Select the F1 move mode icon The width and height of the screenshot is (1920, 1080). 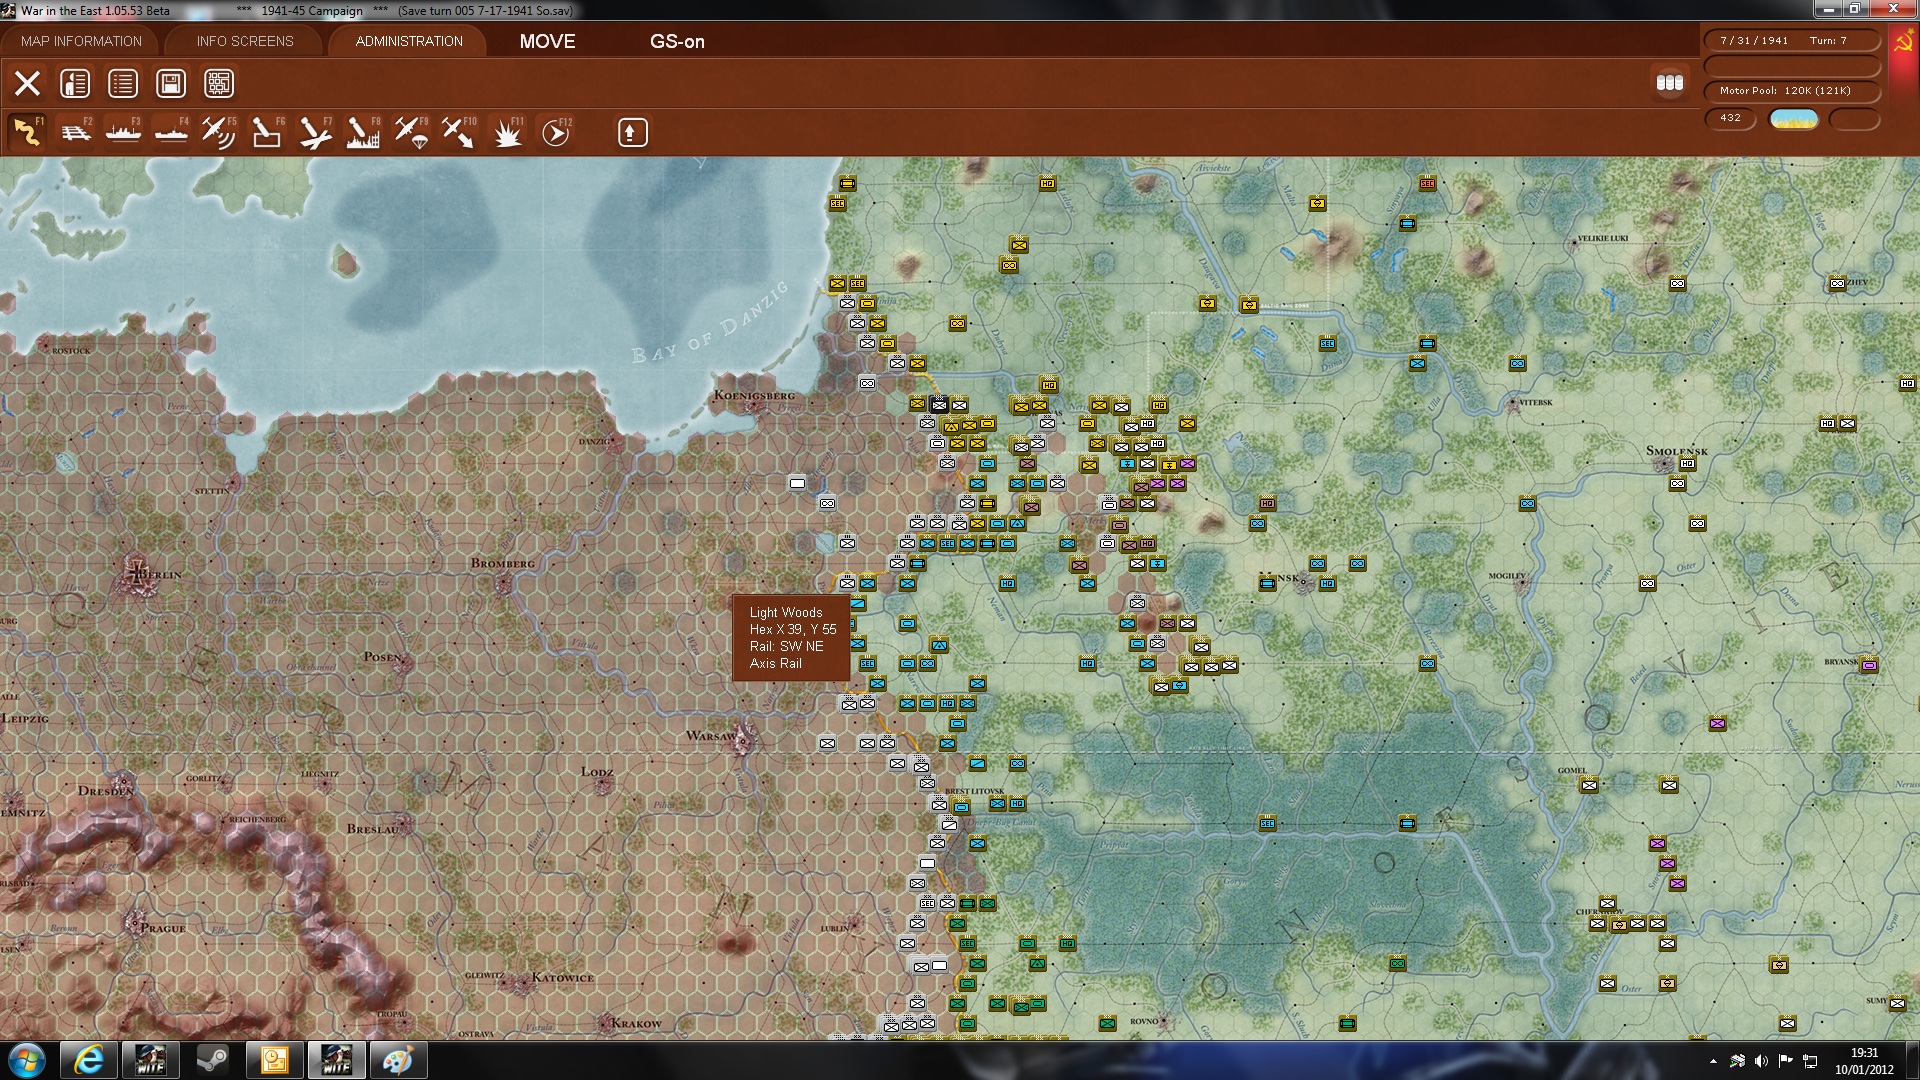point(27,132)
